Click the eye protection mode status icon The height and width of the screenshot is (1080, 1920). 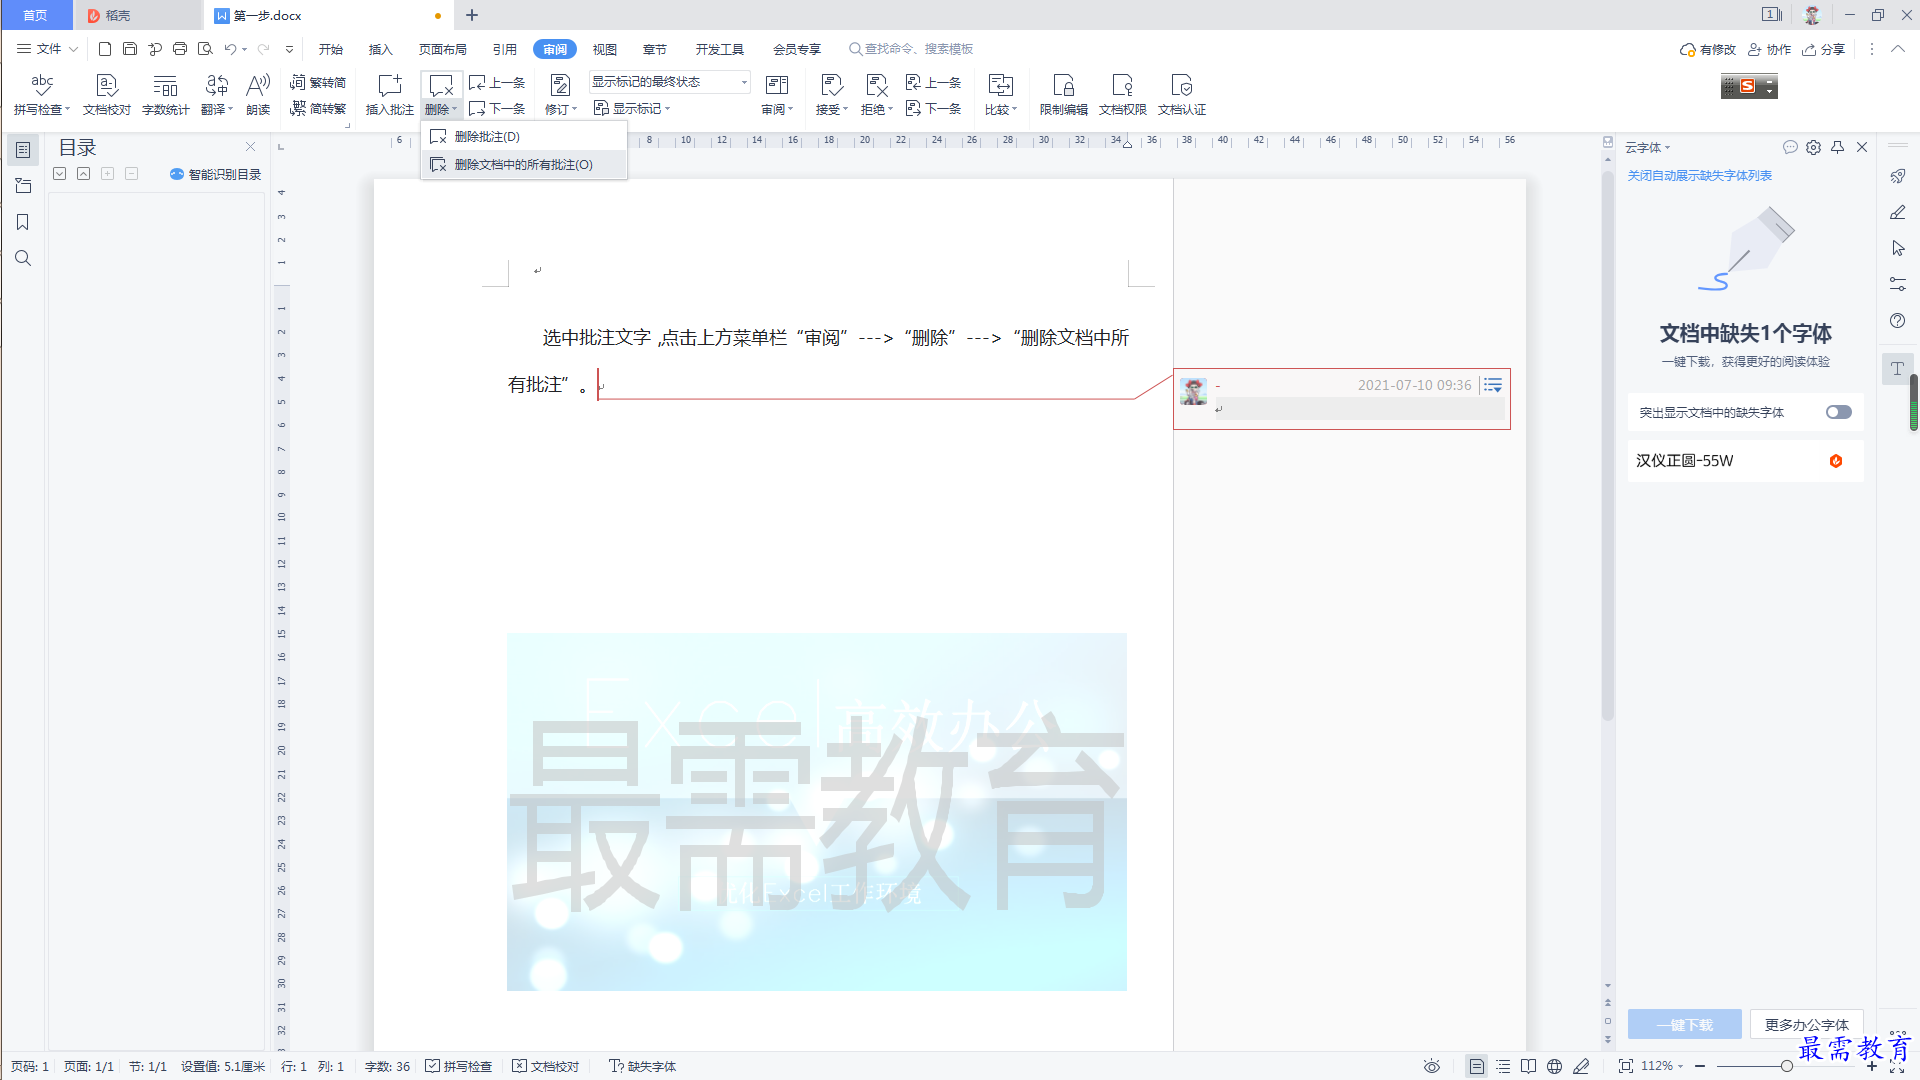tap(1432, 1066)
